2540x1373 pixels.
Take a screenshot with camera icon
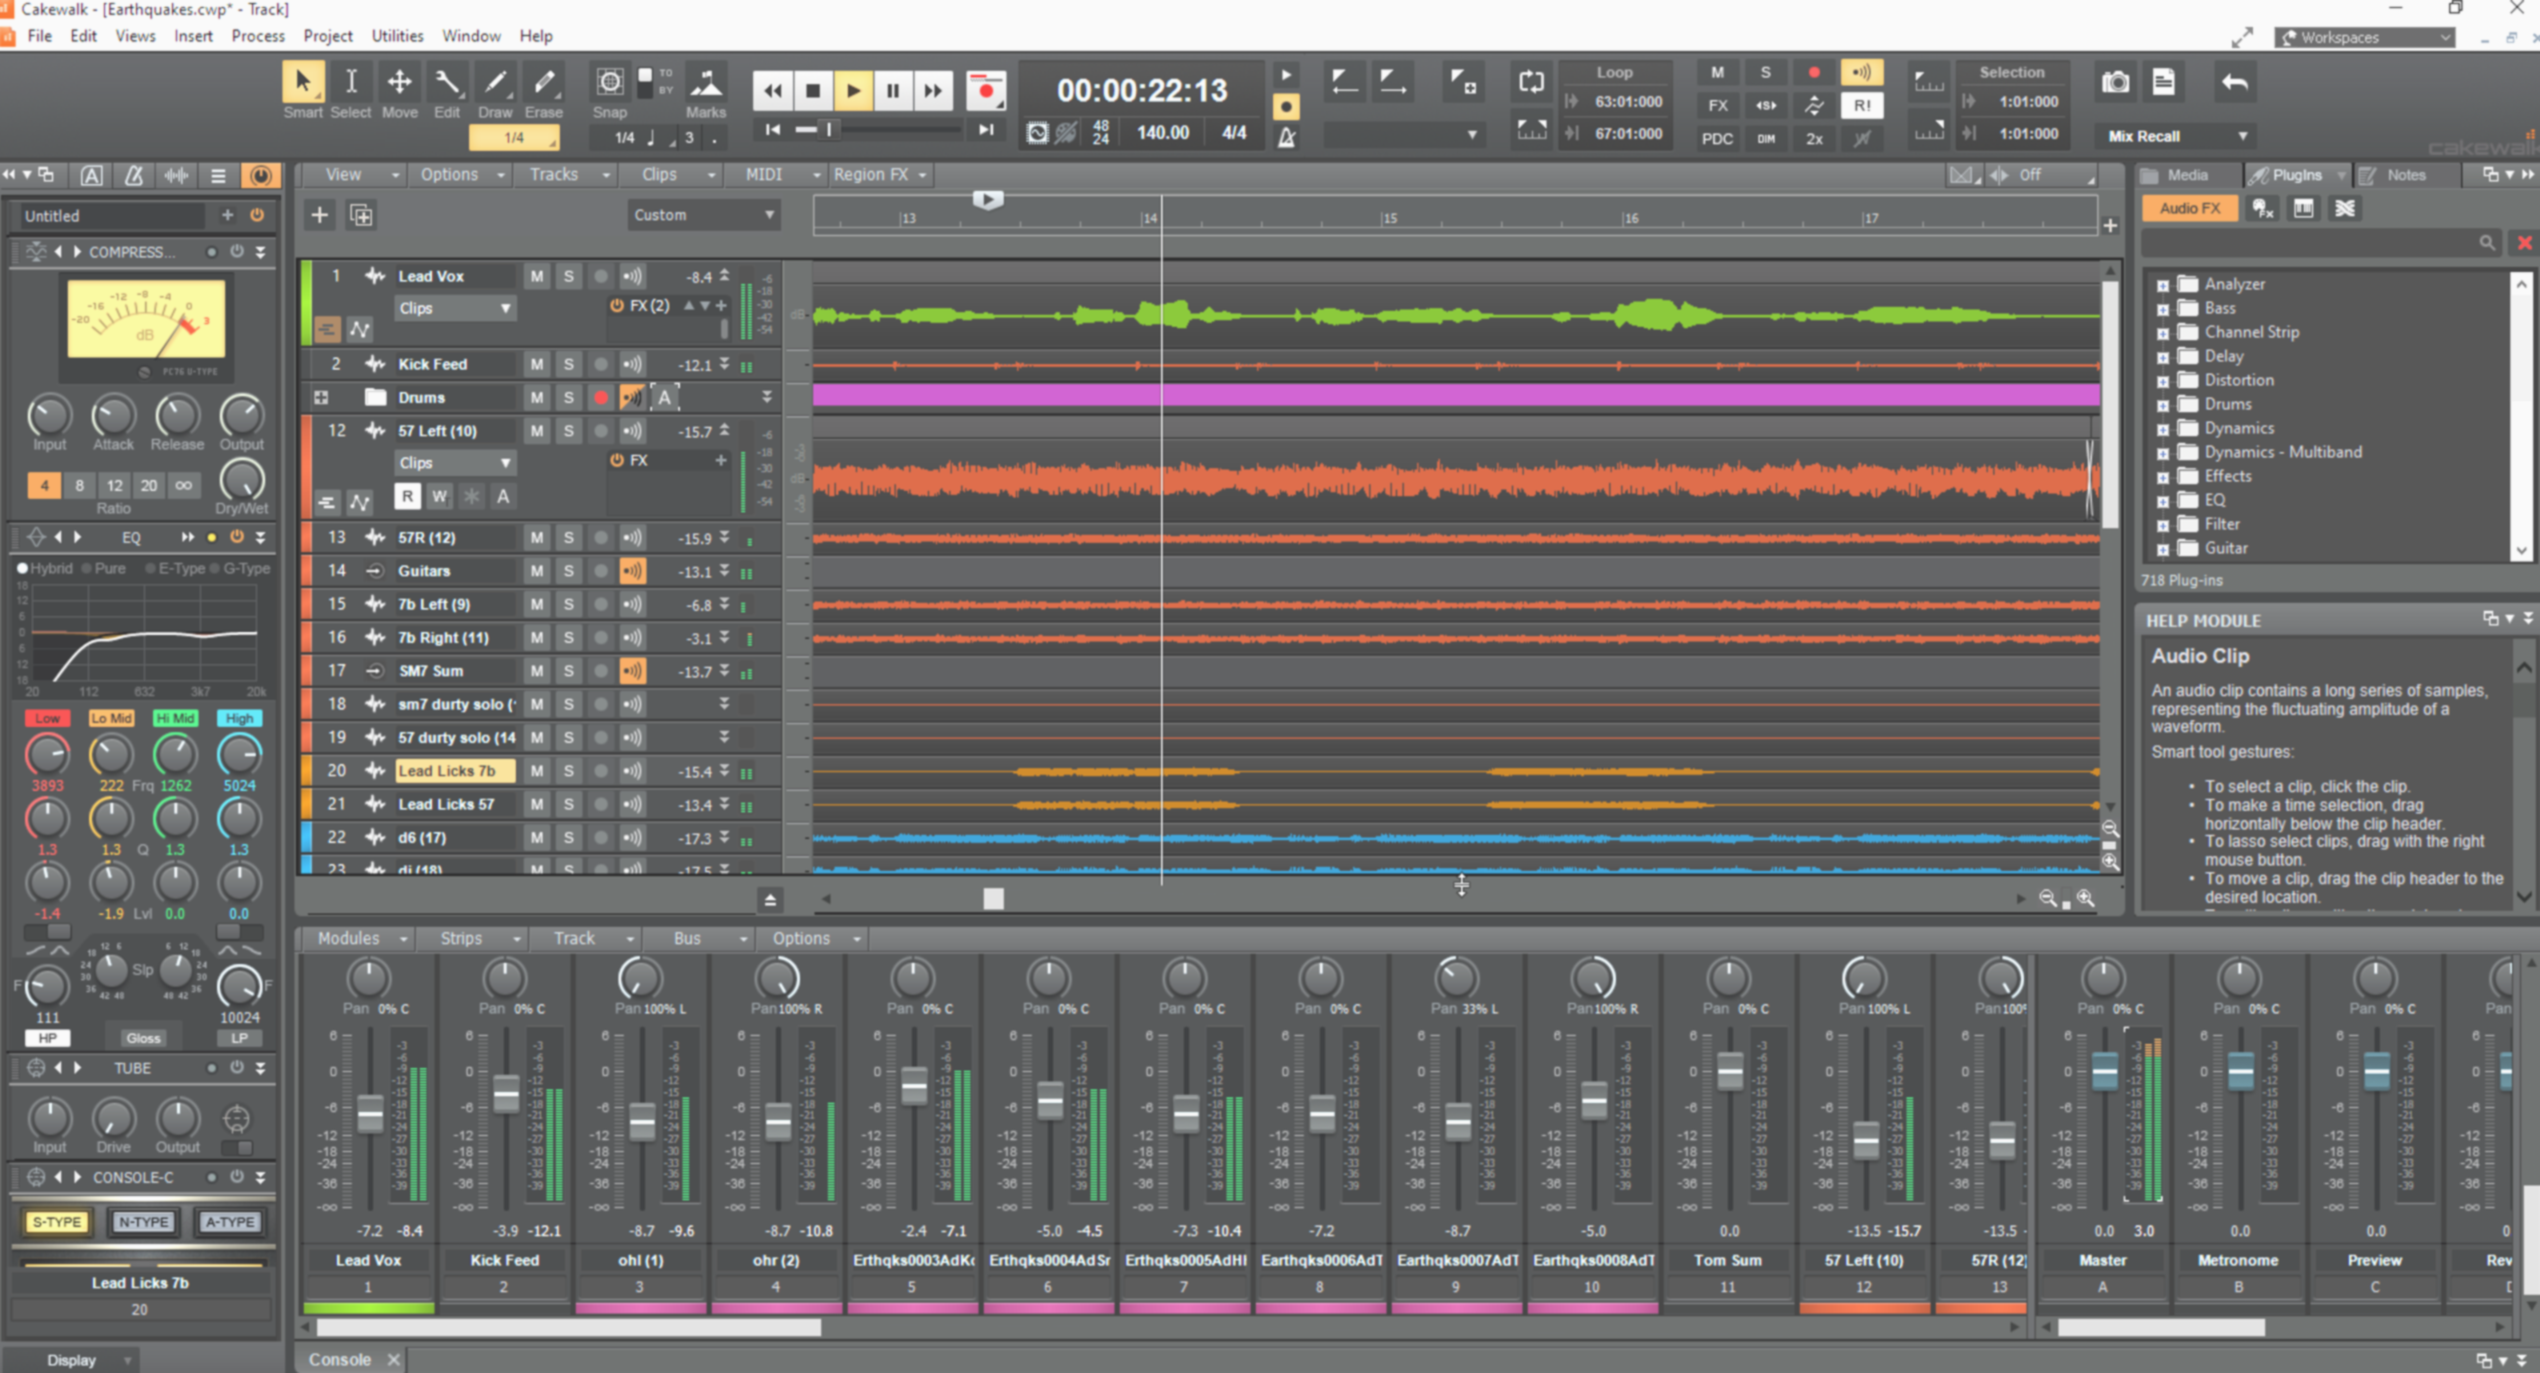pos(2115,82)
